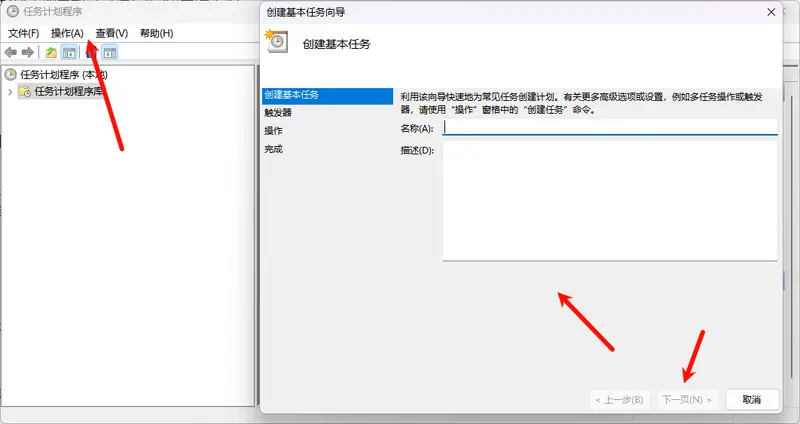The width and height of the screenshot is (800, 424).
Task: Click in the 描述(D) text area
Action: [x=609, y=200]
